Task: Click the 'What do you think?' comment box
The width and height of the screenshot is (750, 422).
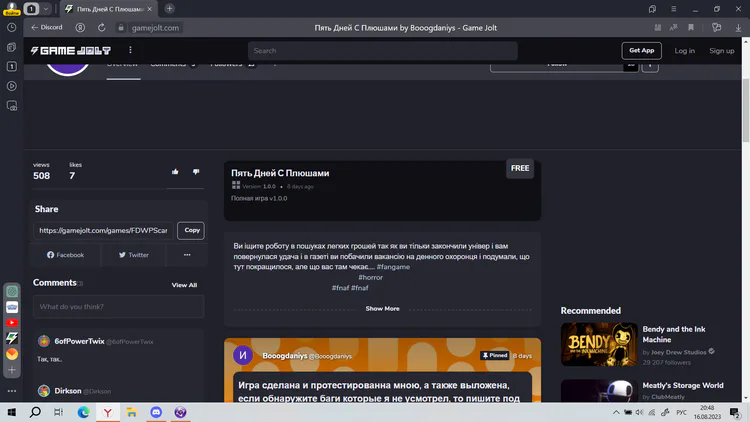Action: (x=119, y=307)
